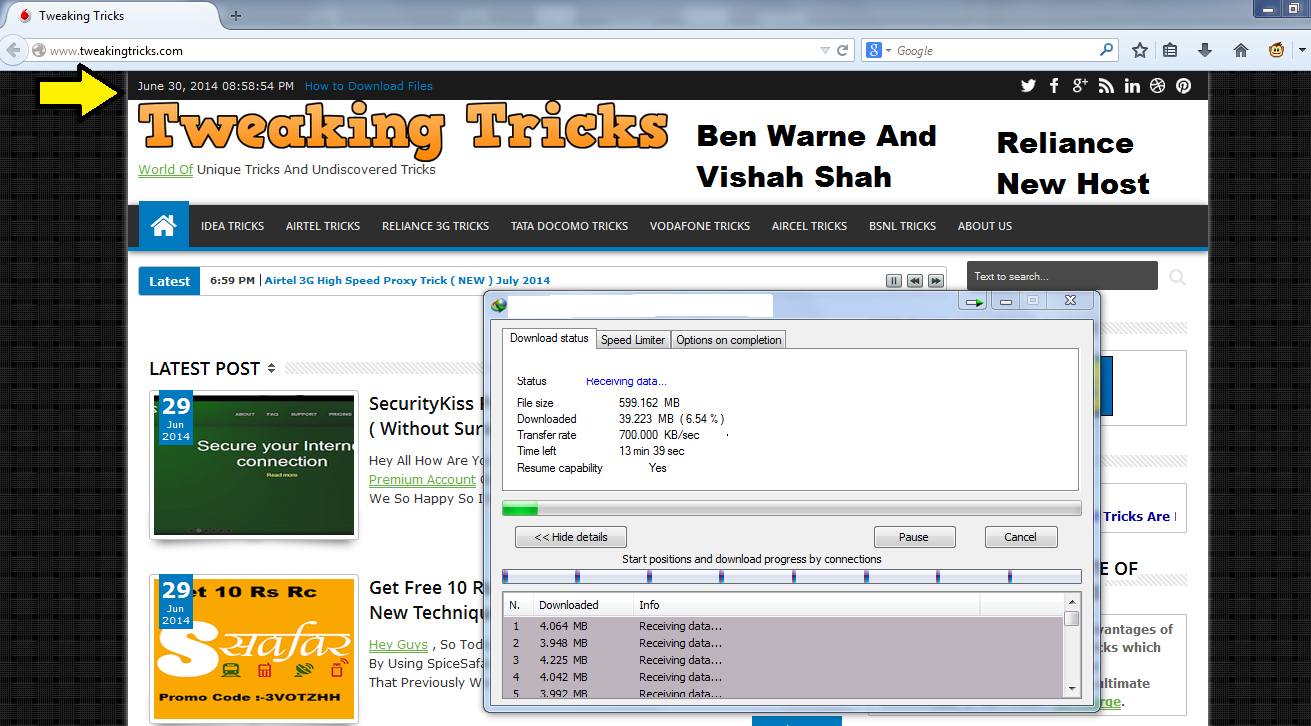Reload the page with the refresh icon
The height and width of the screenshot is (726, 1311).
[843, 50]
